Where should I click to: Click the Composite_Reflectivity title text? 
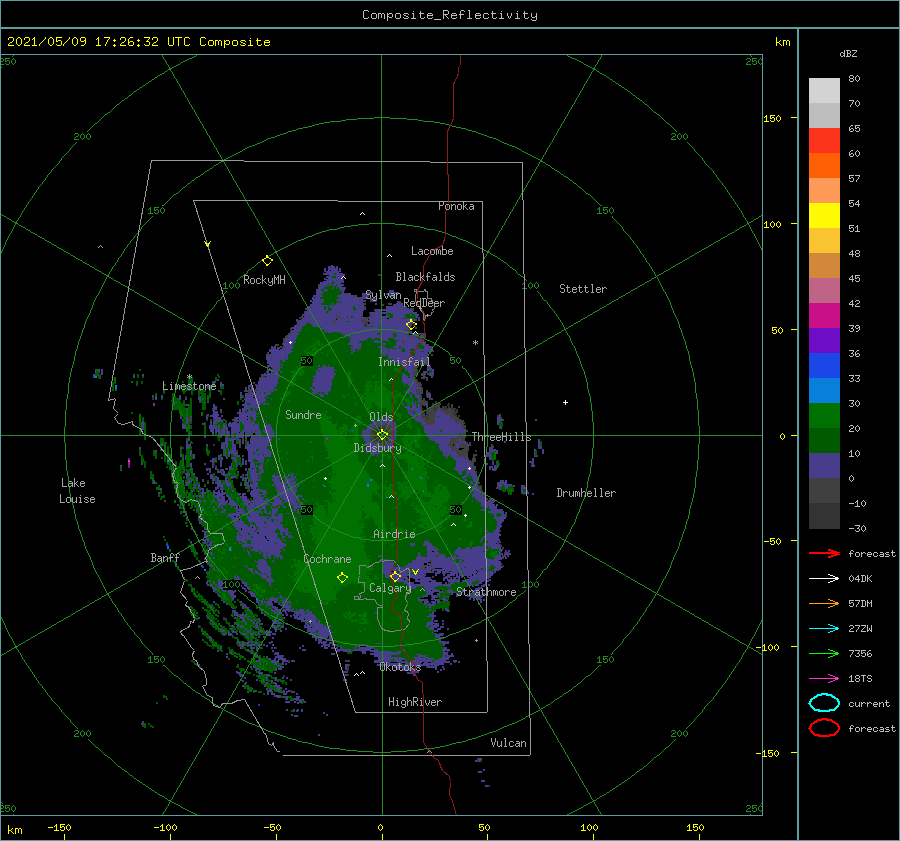pos(450,15)
